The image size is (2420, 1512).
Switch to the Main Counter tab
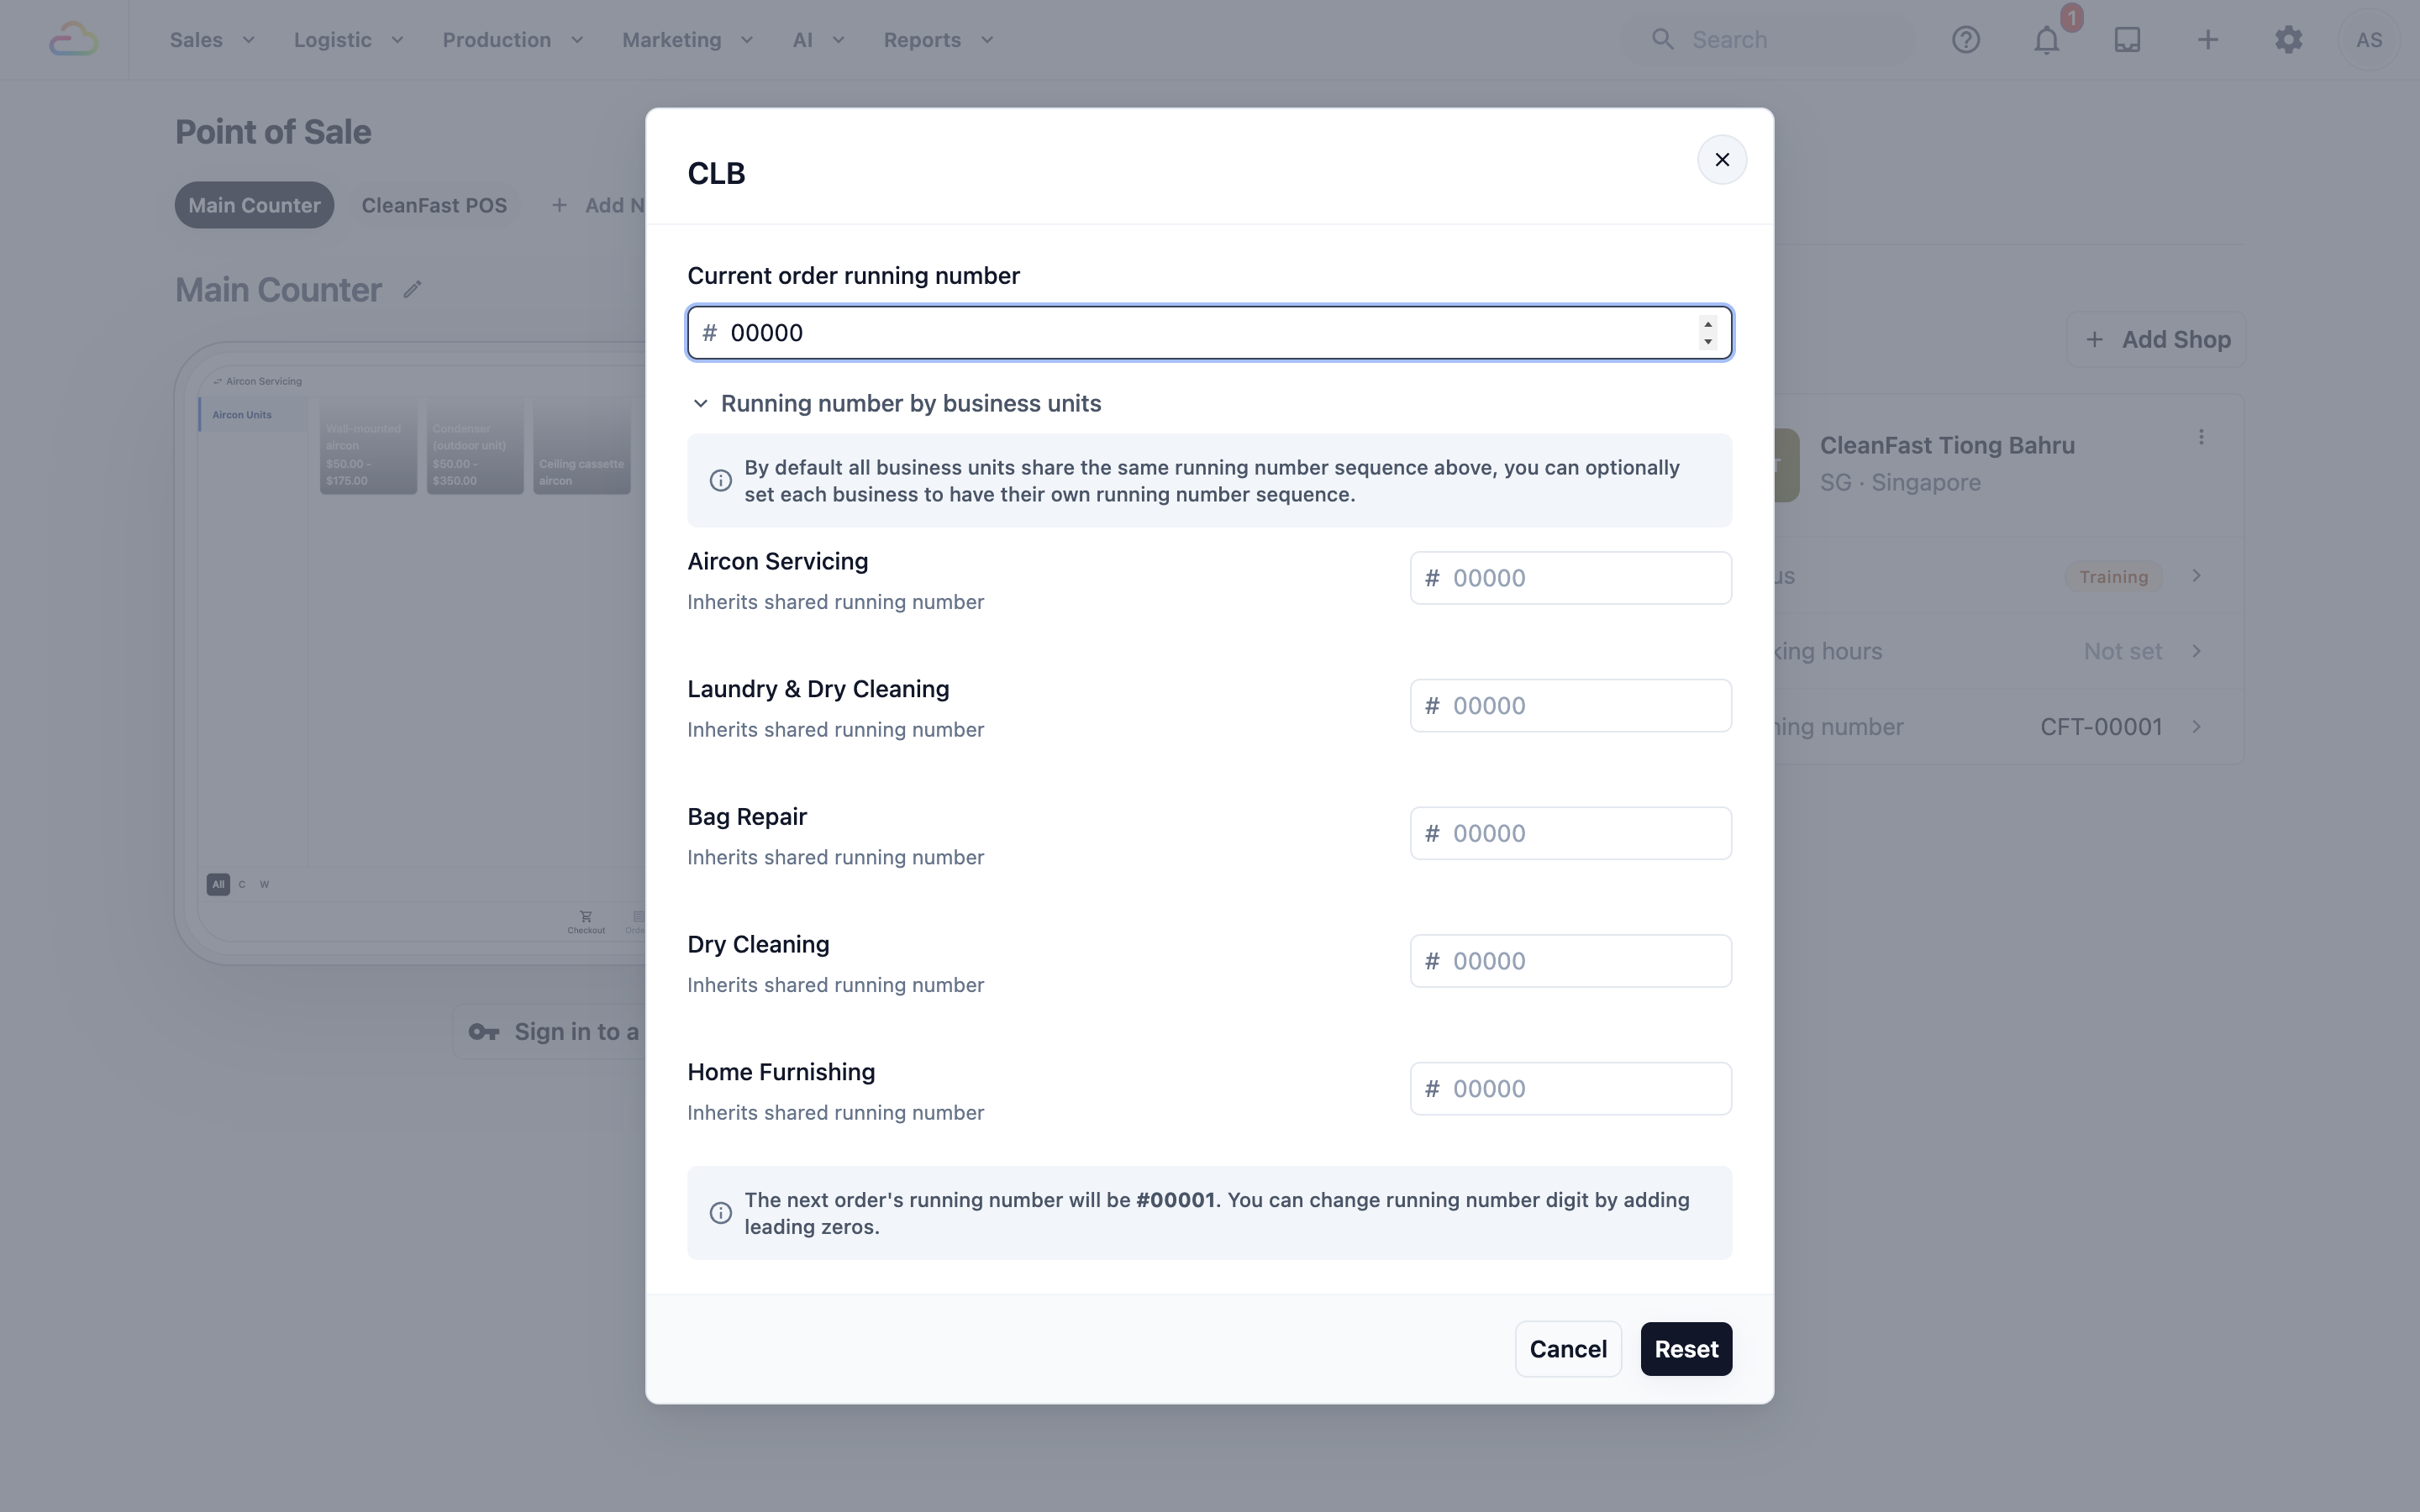point(254,205)
